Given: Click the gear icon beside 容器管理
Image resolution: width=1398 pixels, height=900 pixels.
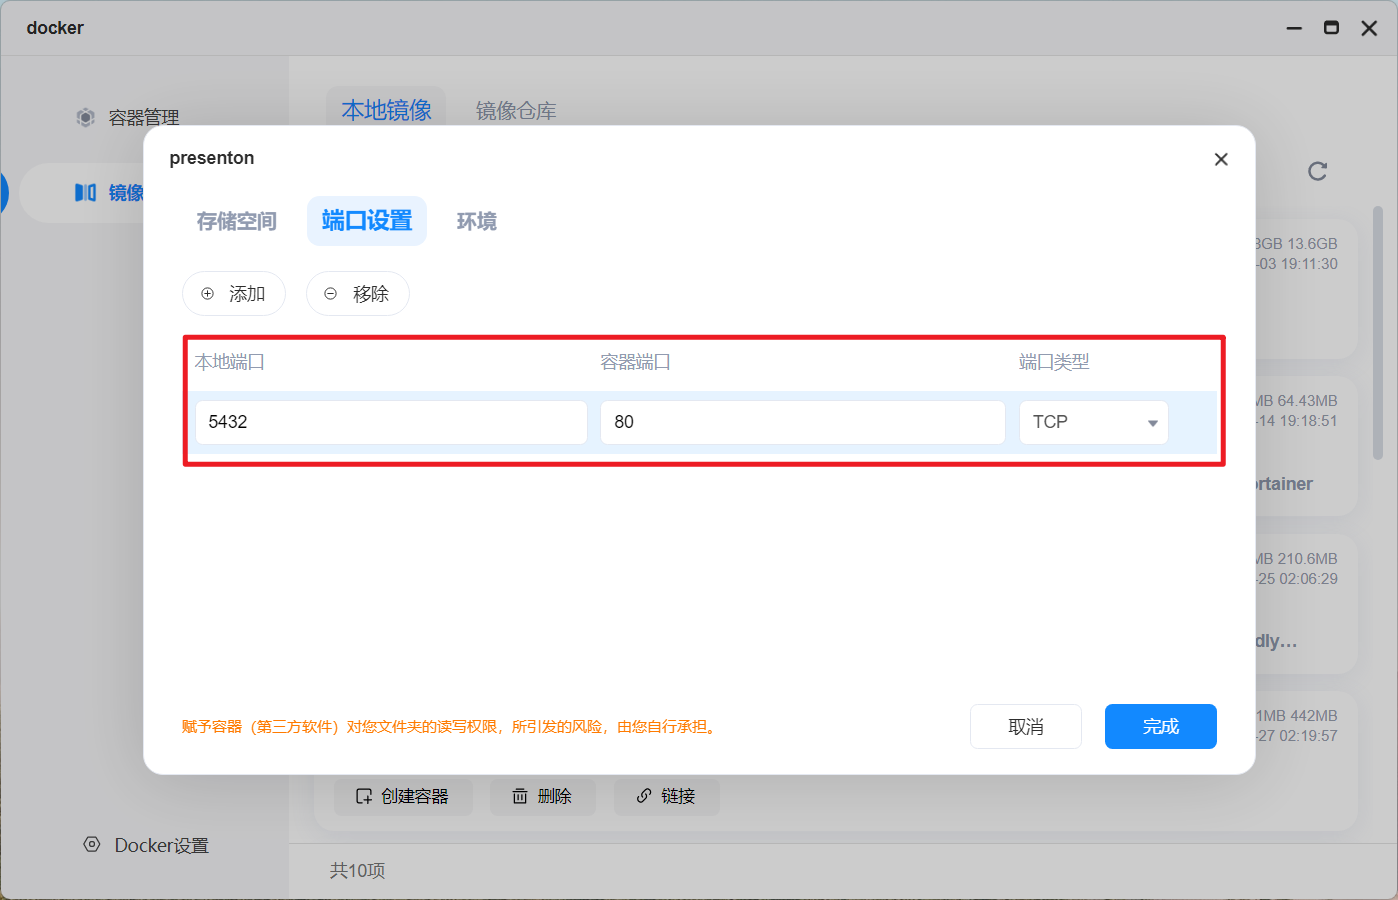Looking at the screenshot, I should coord(86,118).
